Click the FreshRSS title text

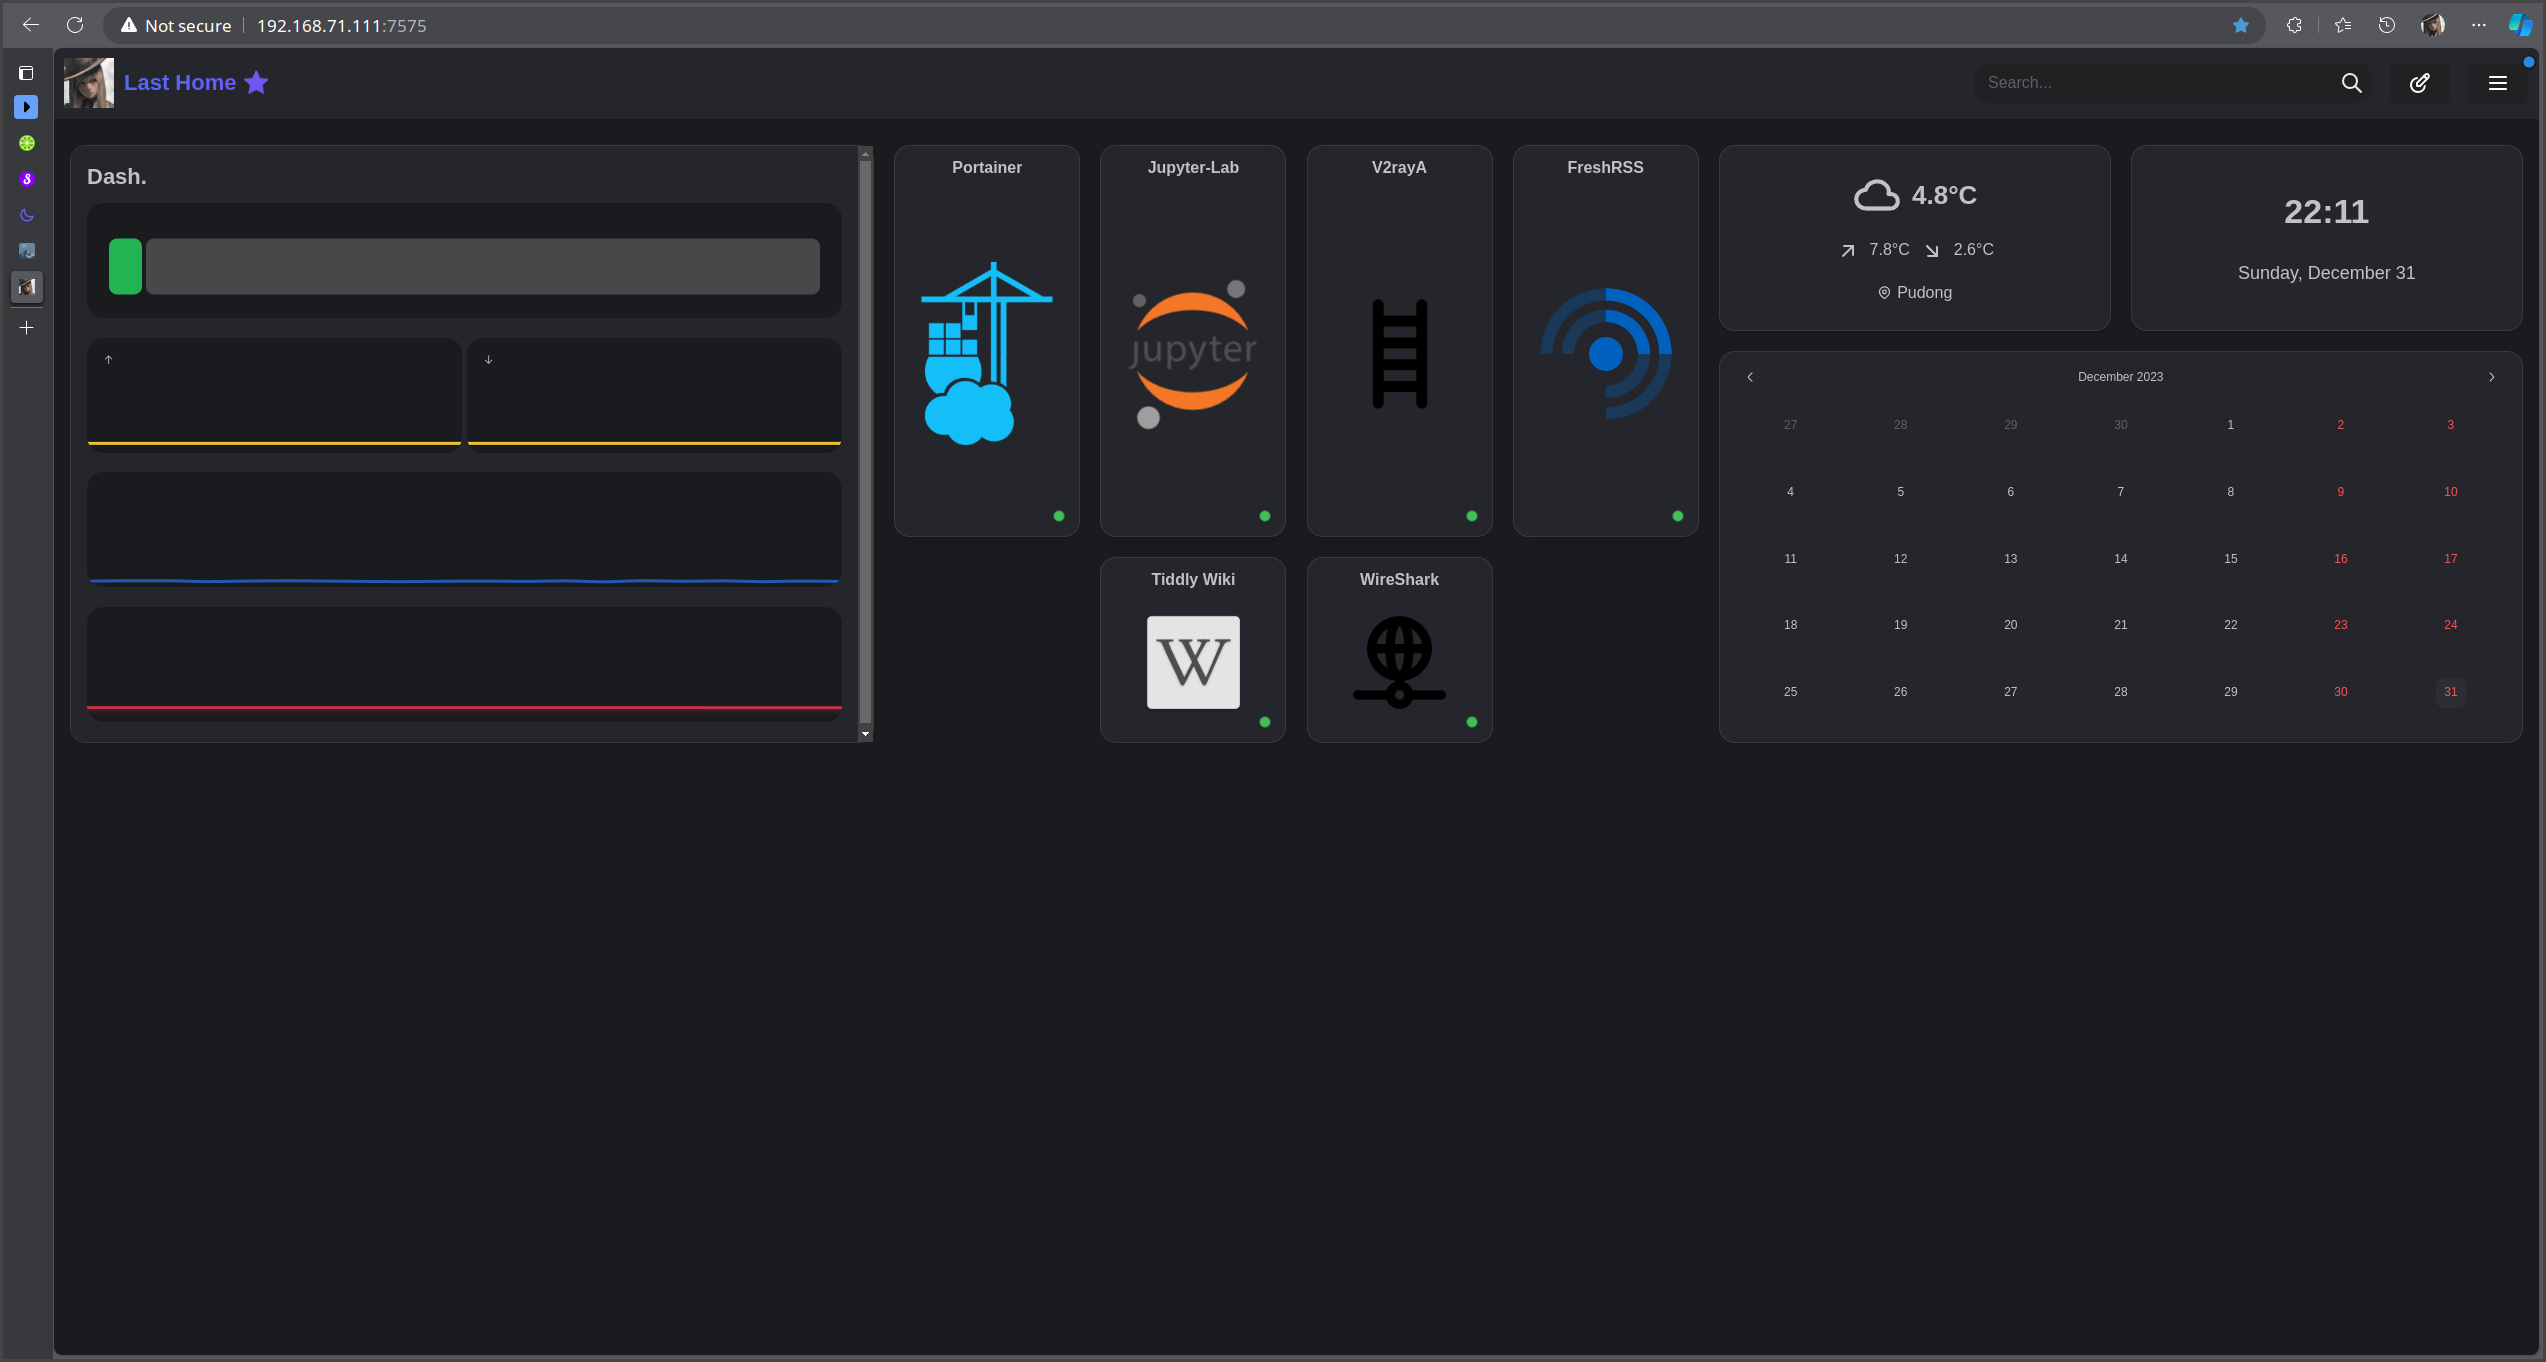pyautogui.click(x=1605, y=168)
